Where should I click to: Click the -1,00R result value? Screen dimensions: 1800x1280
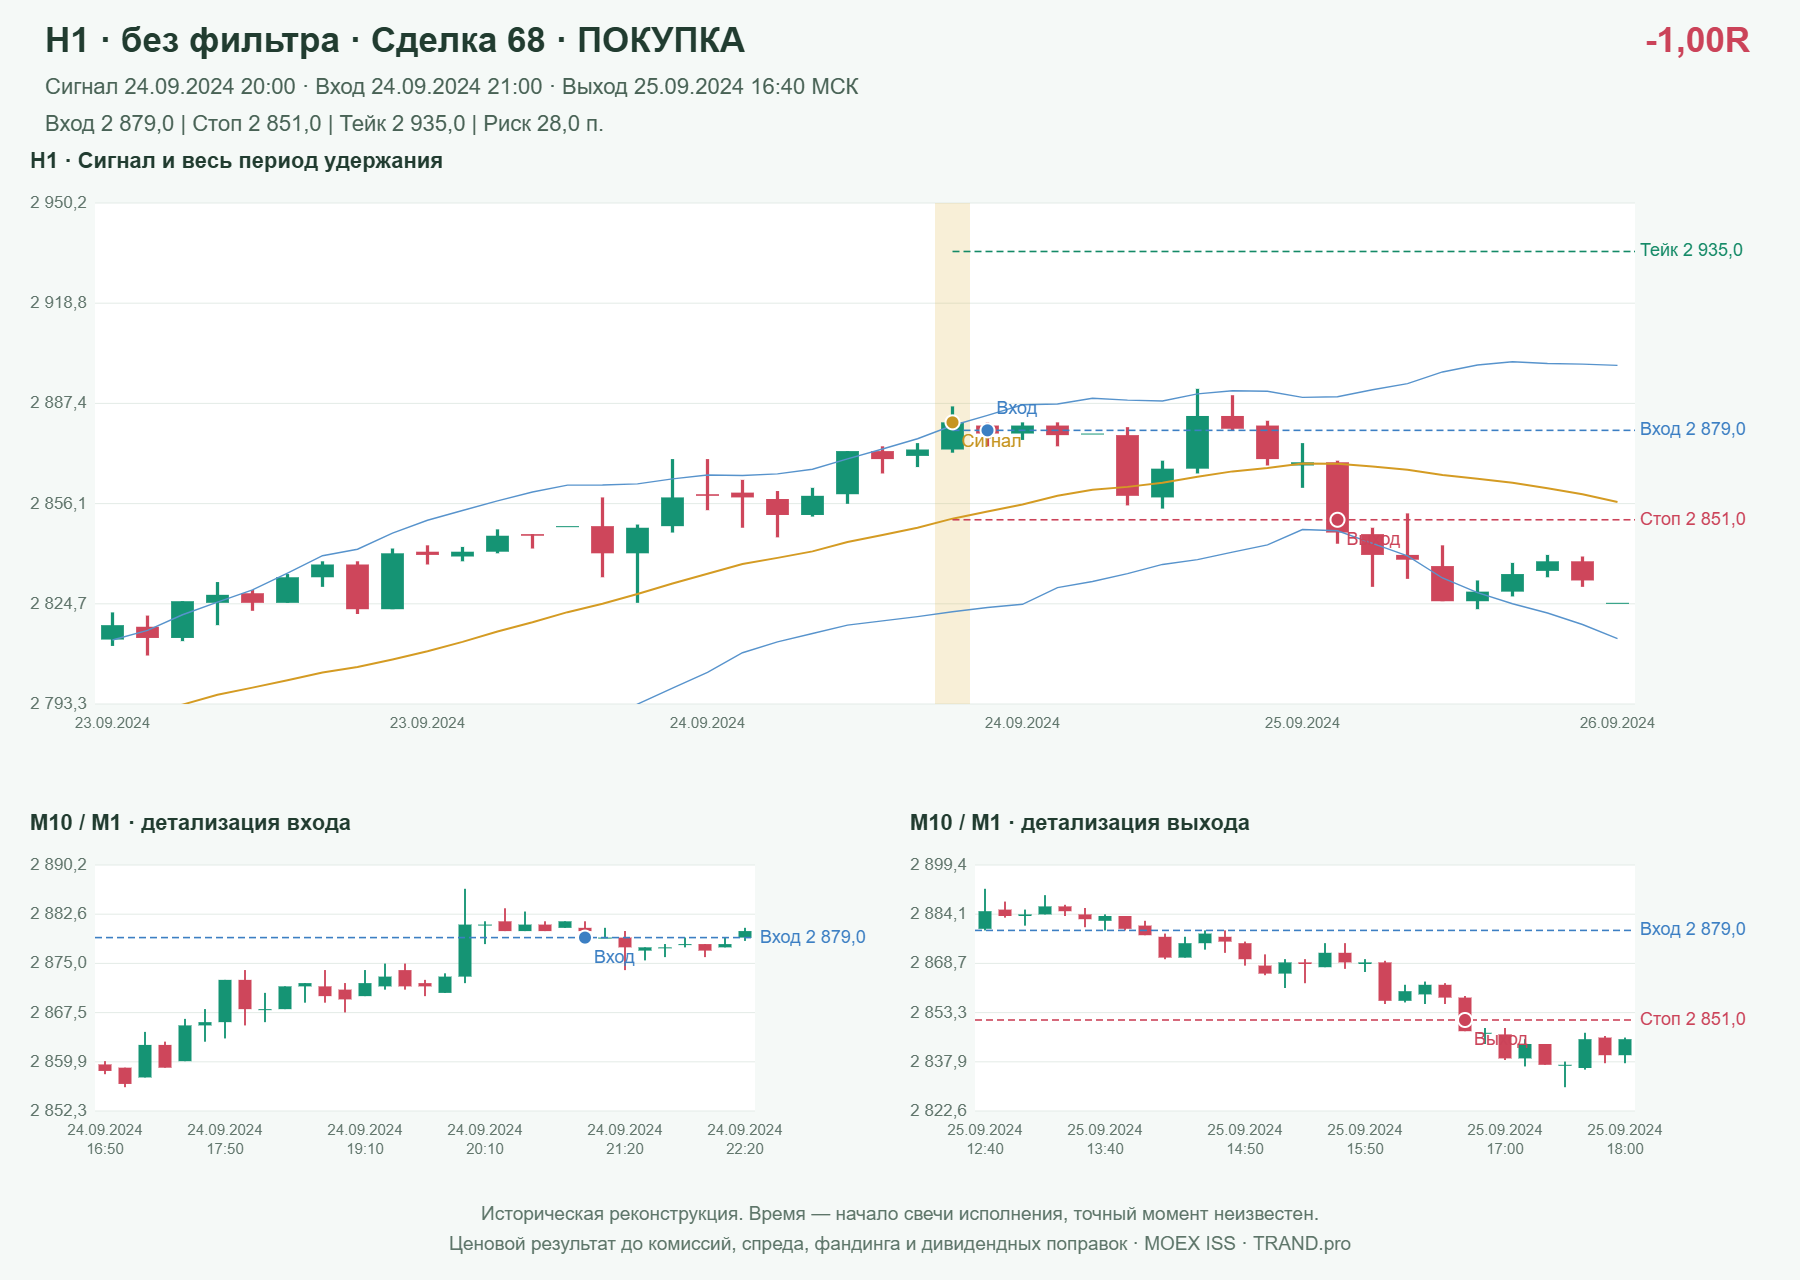[x=1697, y=40]
